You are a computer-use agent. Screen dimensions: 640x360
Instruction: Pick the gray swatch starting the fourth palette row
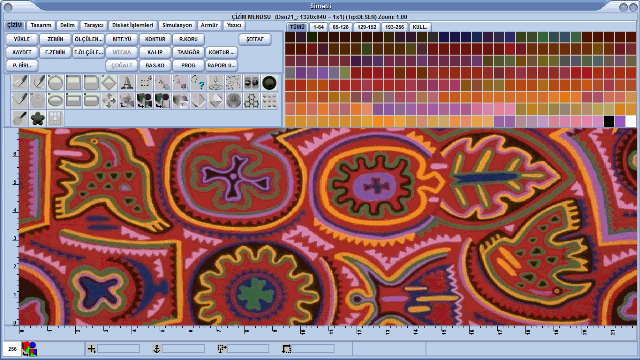point(290,73)
